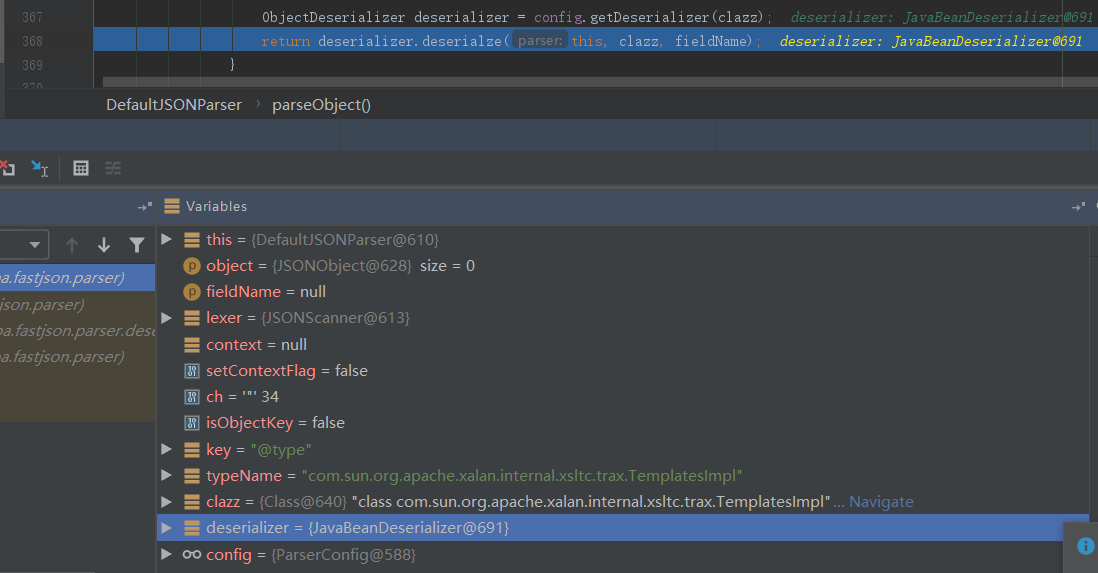This screenshot has height=573, width=1098.
Task: Click the DefaultJSONParser breadcrumb
Action: [174, 104]
